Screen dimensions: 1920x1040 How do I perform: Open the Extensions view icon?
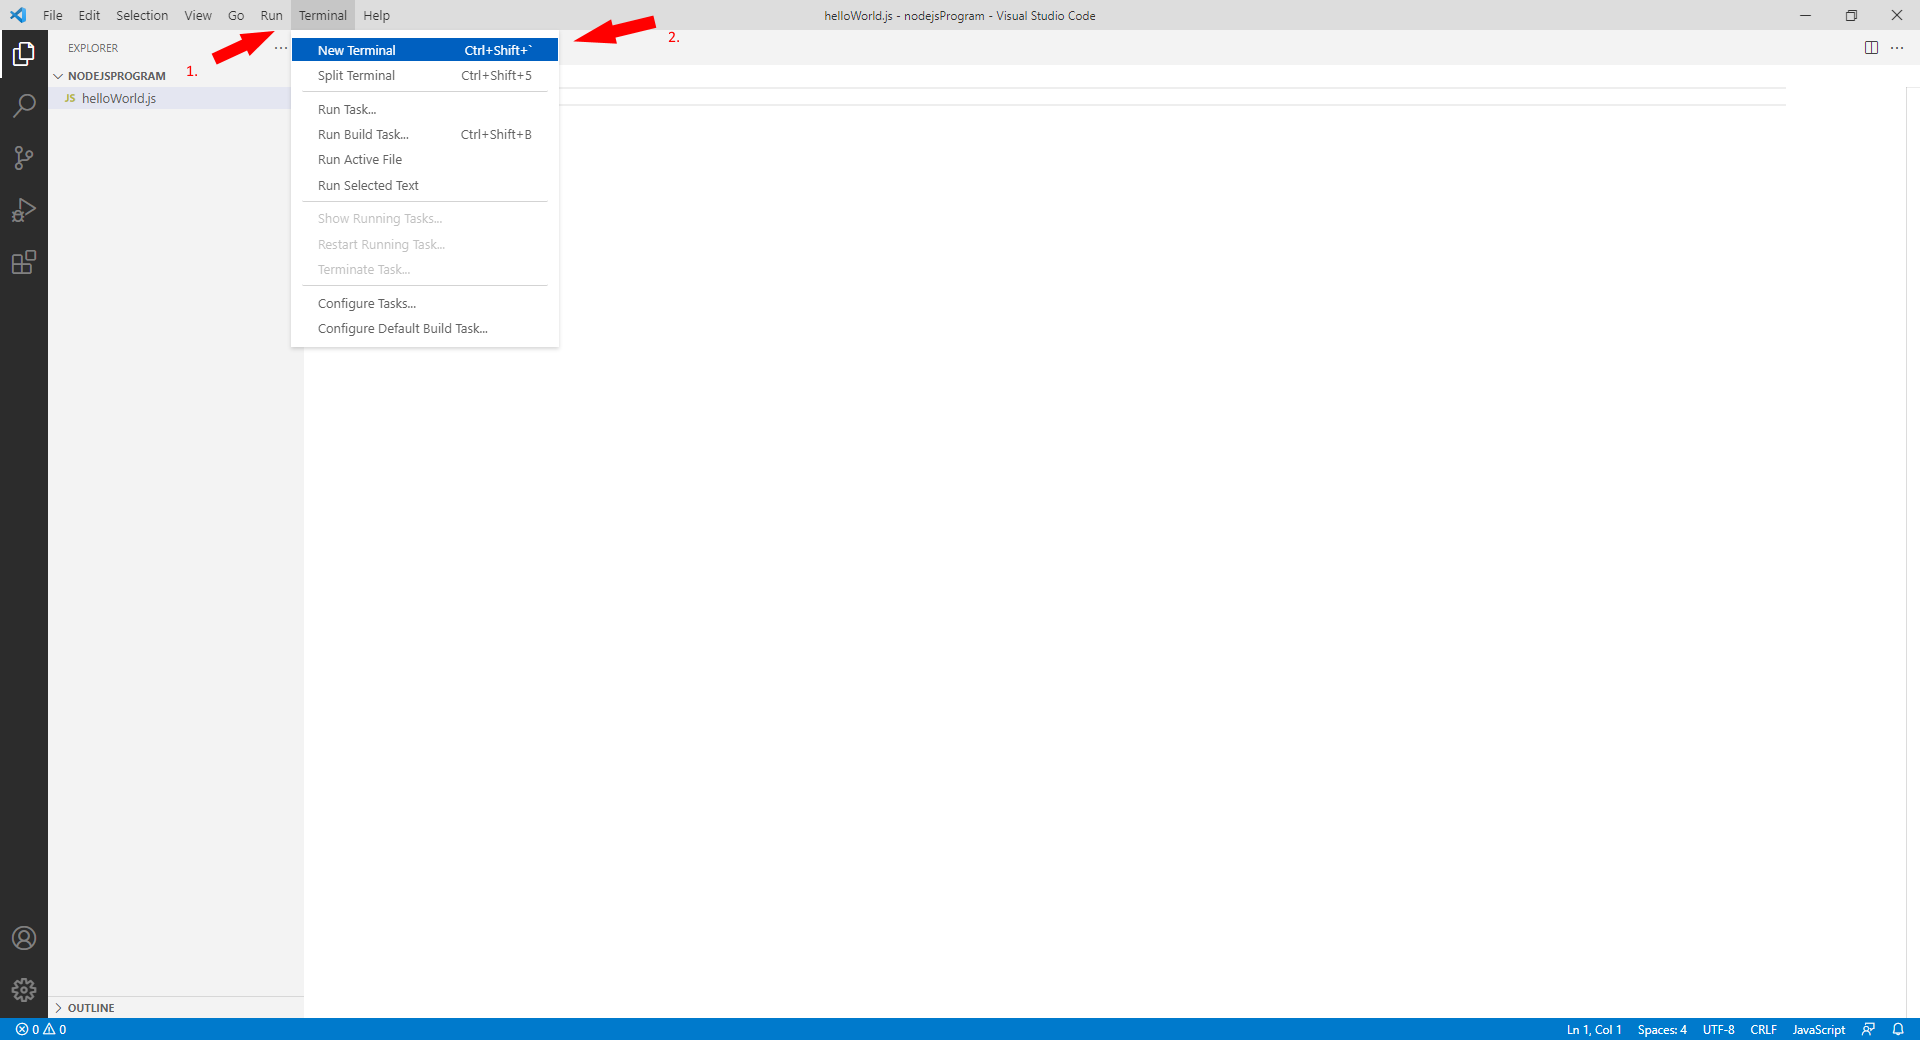(x=24, y=262)
